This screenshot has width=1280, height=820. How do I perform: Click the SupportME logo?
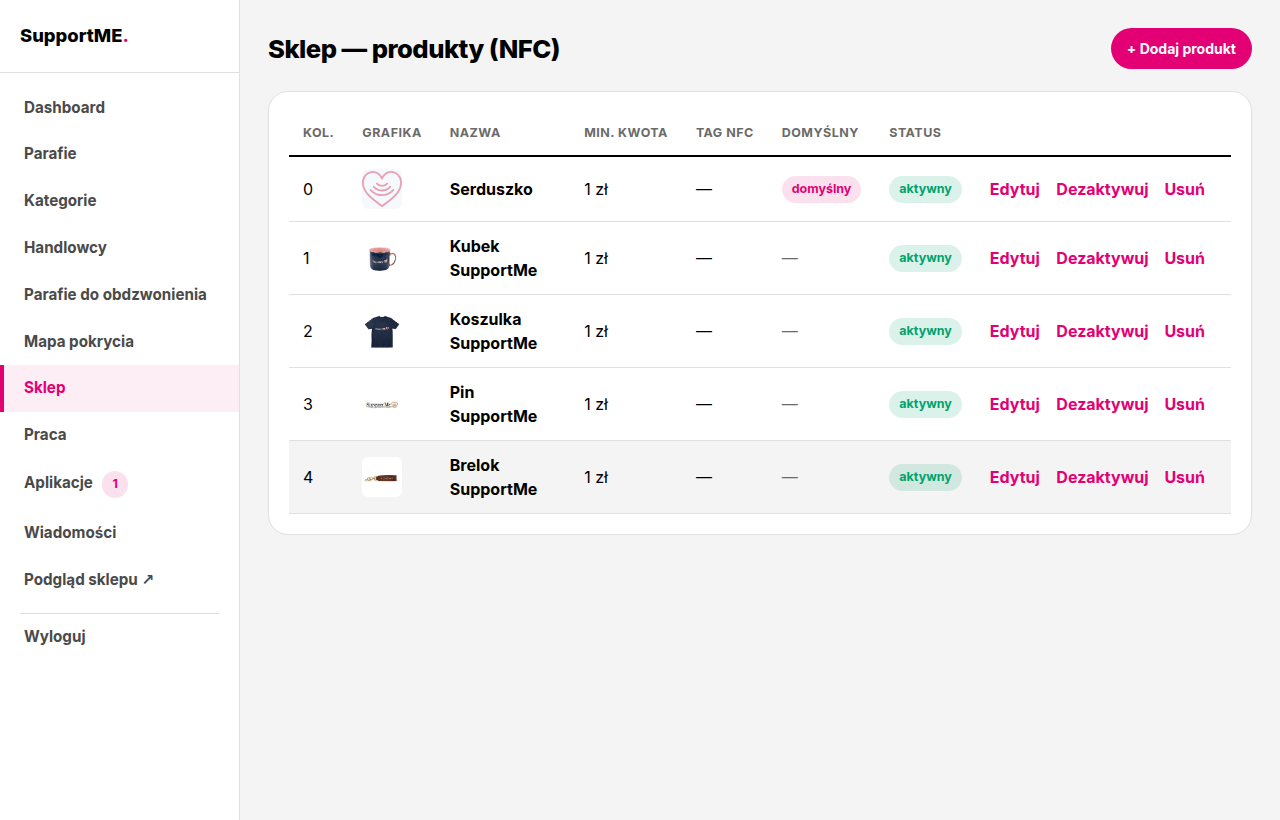(74, 36)
